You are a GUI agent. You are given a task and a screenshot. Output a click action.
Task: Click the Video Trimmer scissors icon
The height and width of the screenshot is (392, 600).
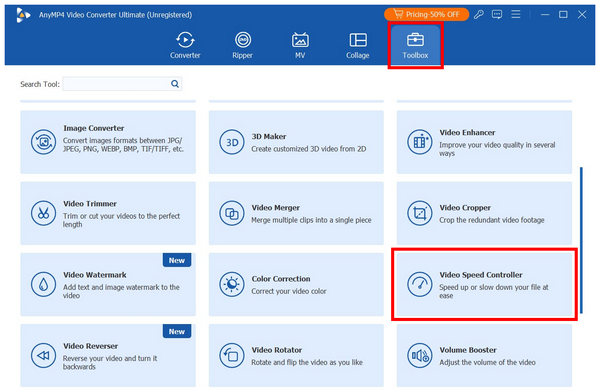43,213
